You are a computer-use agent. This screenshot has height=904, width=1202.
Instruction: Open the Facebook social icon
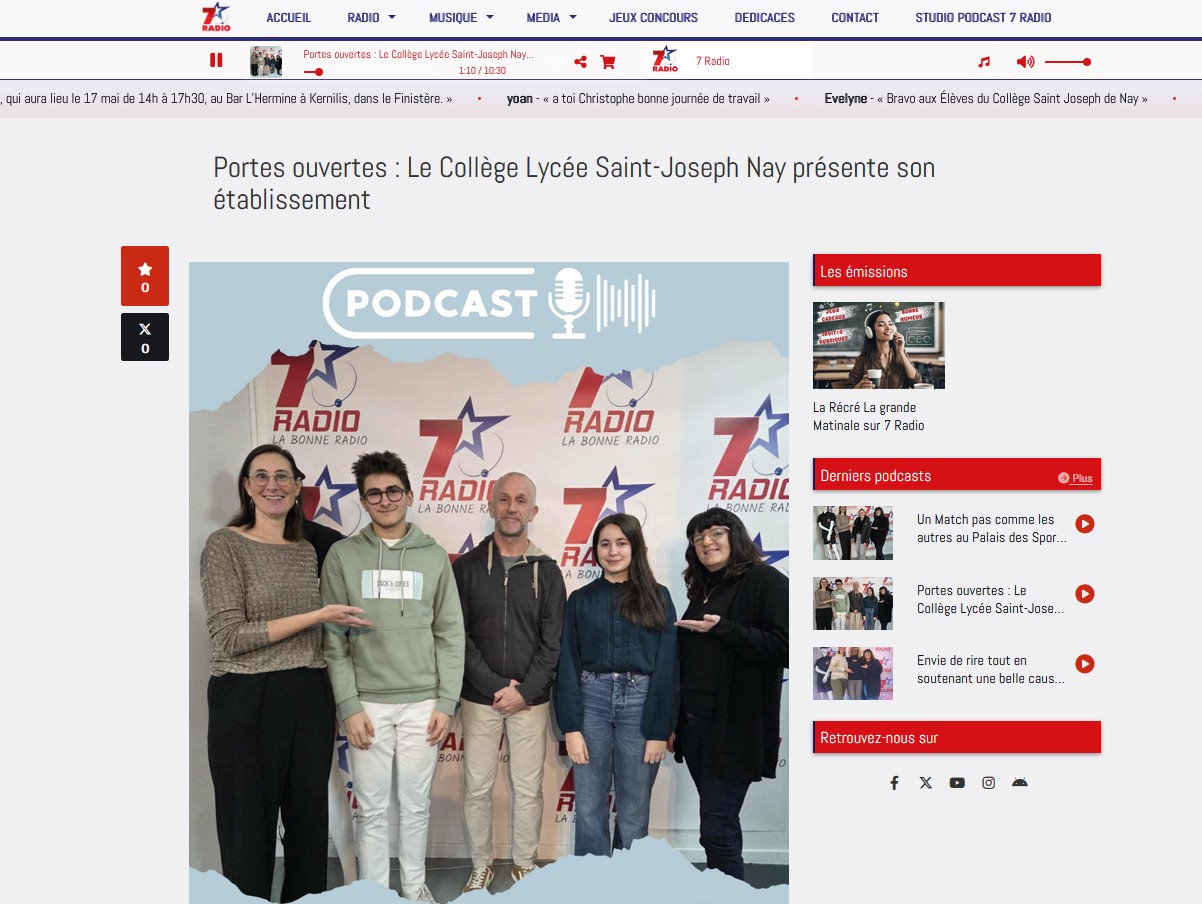click(x=894, y=783)
